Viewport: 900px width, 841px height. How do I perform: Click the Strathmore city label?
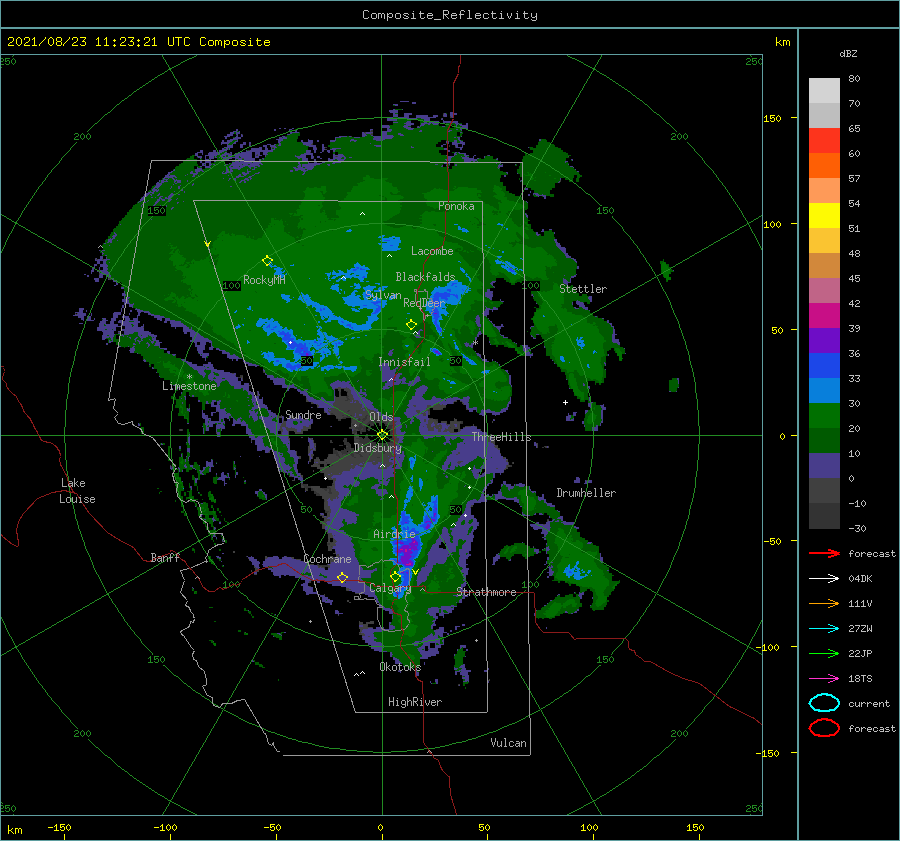pos(486,592)
